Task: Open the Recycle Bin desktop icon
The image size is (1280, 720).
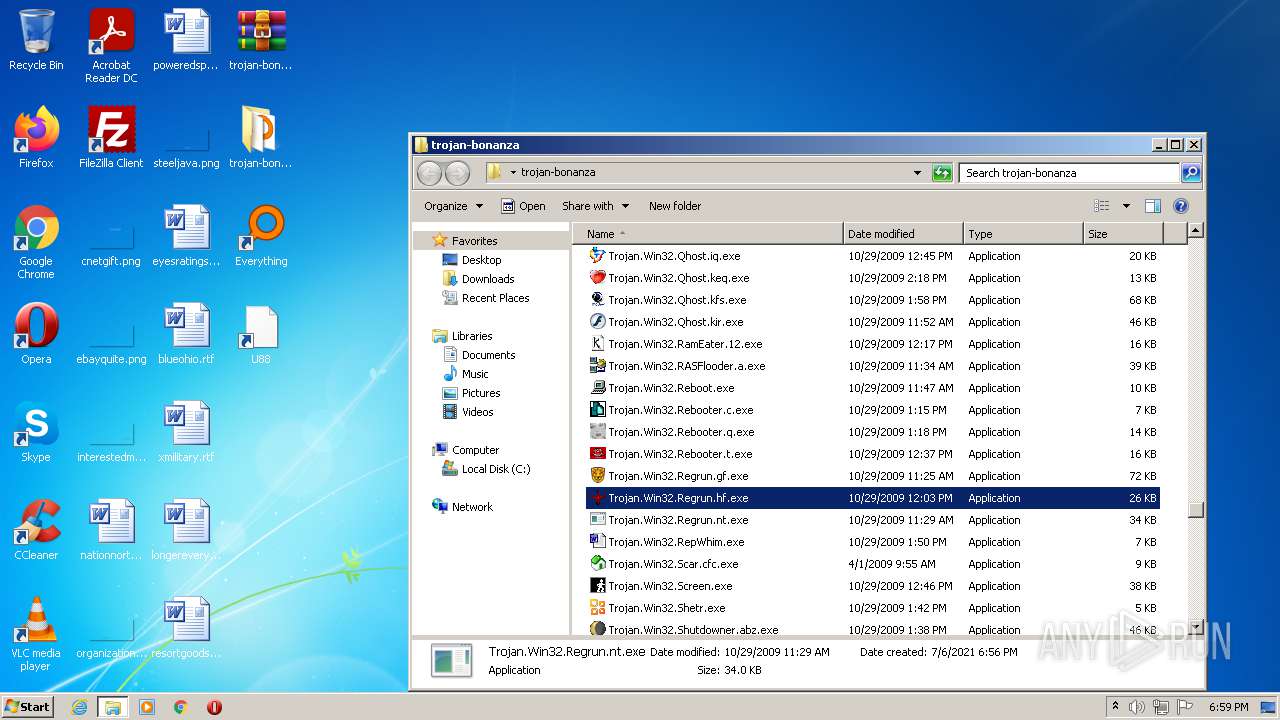Action: pyautogui.click(x=36, y=40)
